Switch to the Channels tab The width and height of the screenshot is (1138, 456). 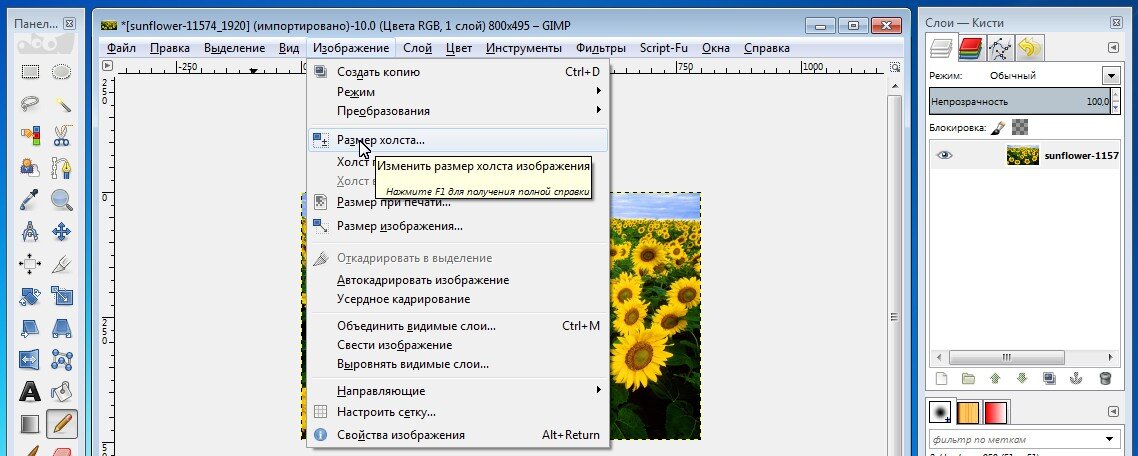[x=971, y=49]
